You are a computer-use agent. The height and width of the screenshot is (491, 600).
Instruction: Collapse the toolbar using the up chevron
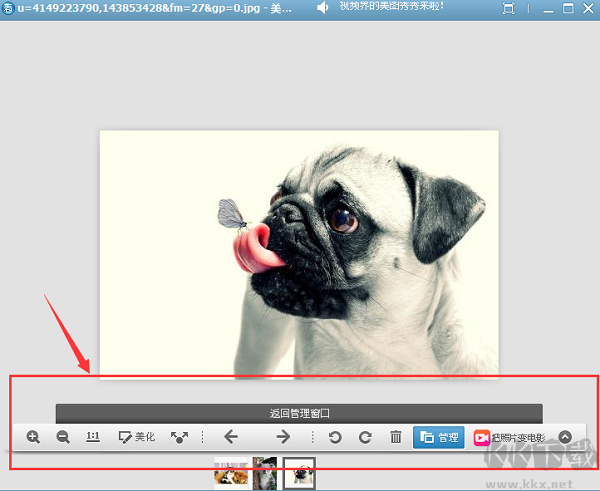pos(565,437)
